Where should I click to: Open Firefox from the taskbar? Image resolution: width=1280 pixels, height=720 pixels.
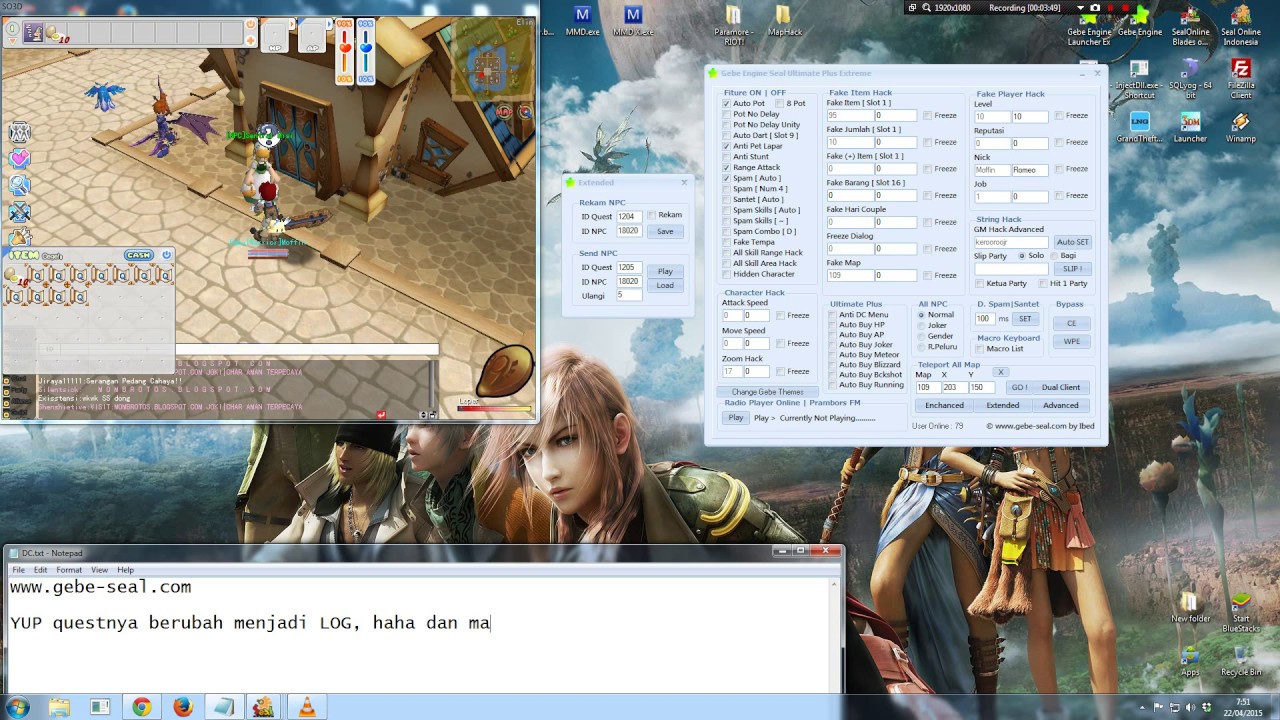pyautogui.click(x=182, y=707)
